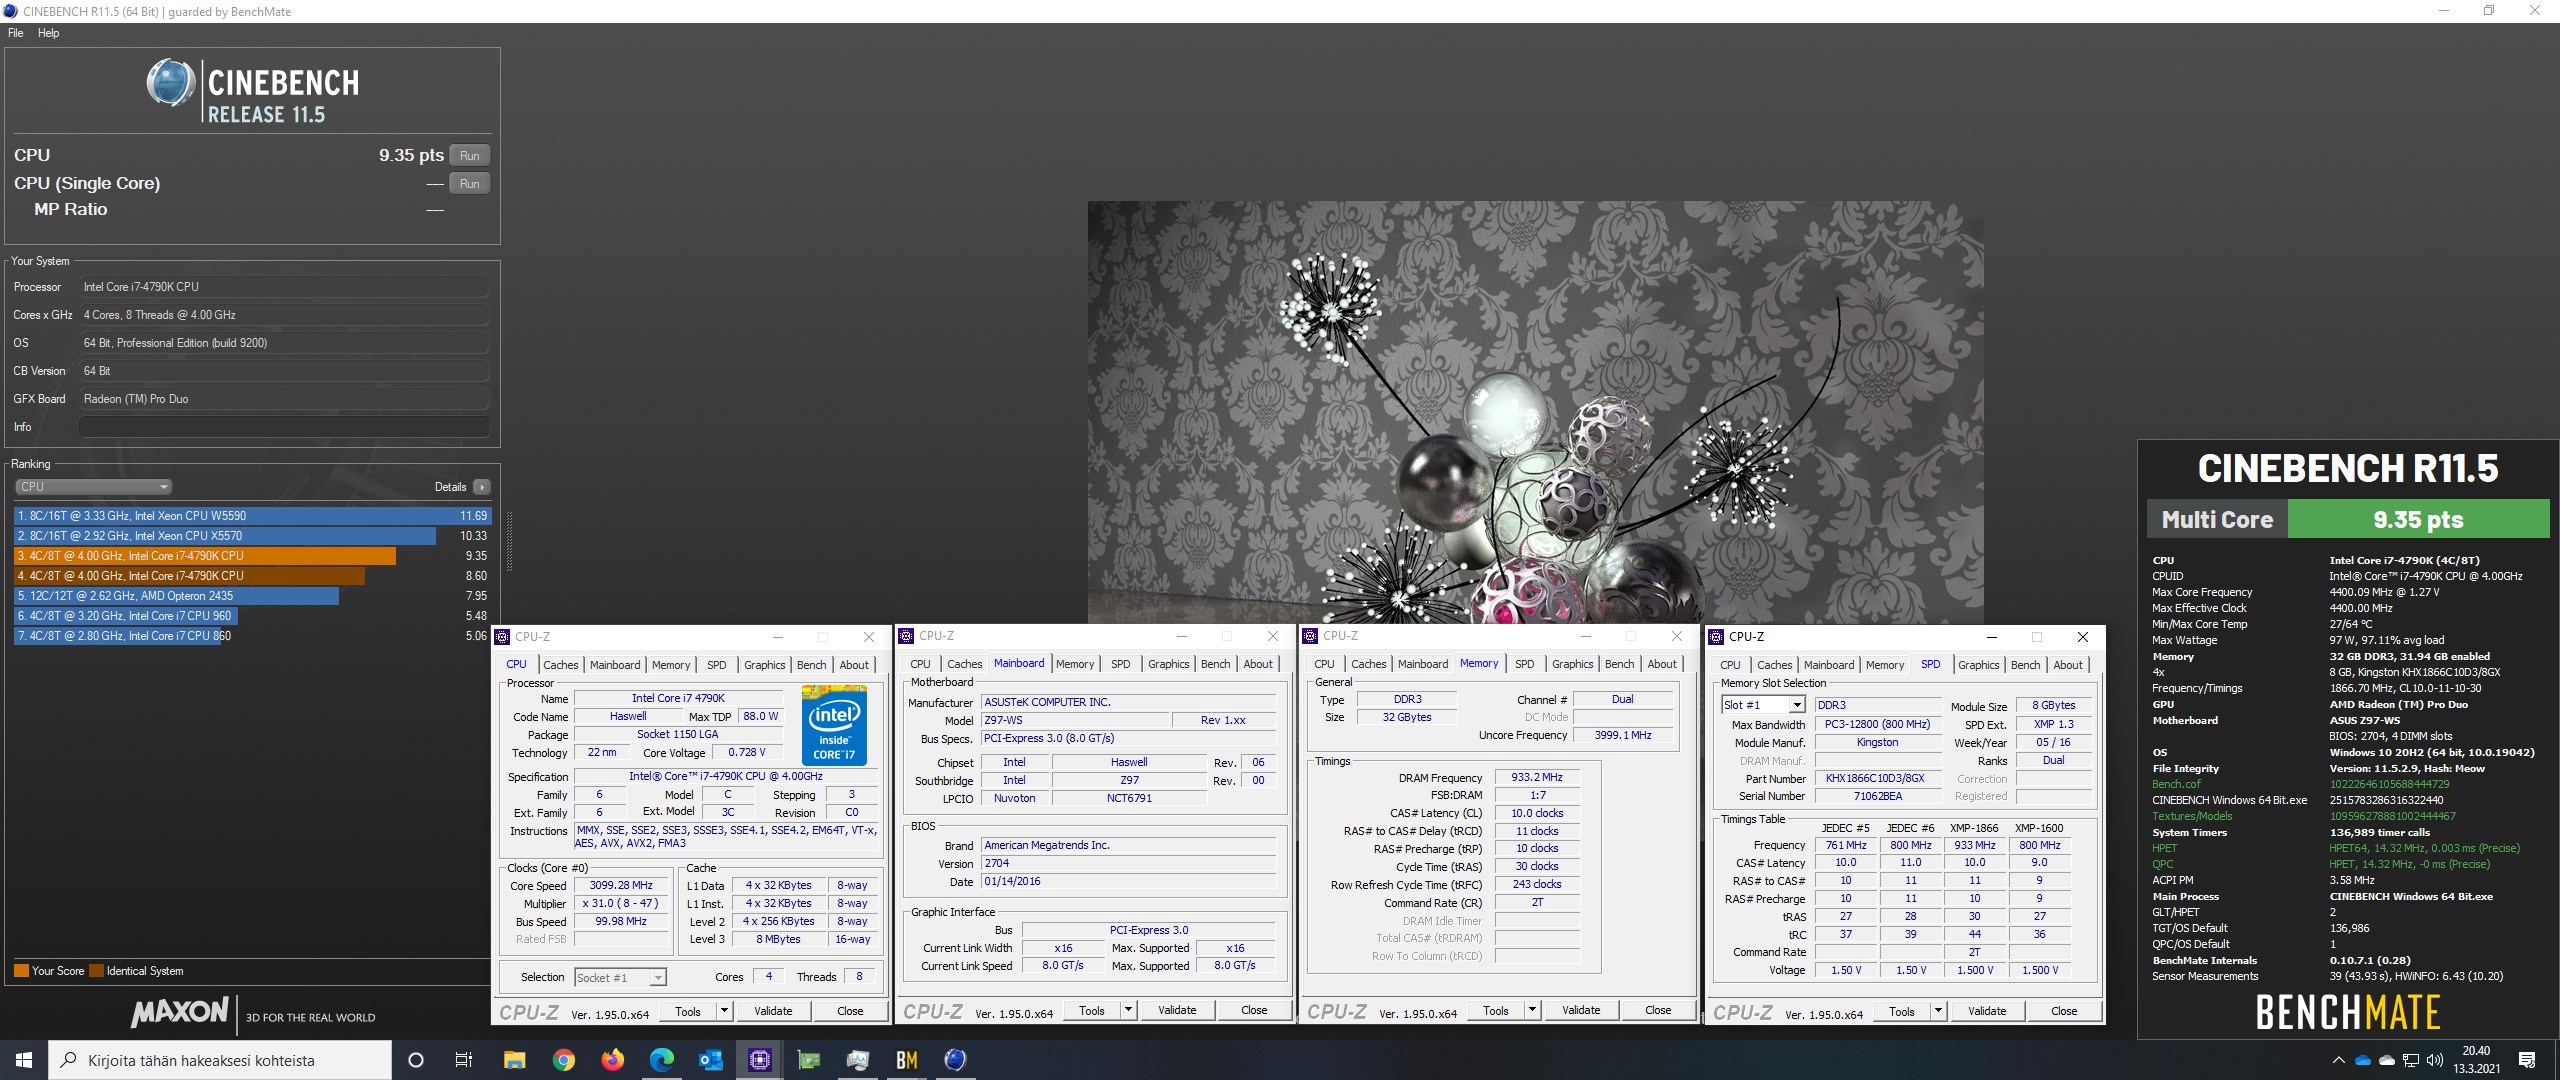Expand ranking Details arrow
Image resolution: width=2560 pixels, height=1080 pixels.
tap(482, 487)
